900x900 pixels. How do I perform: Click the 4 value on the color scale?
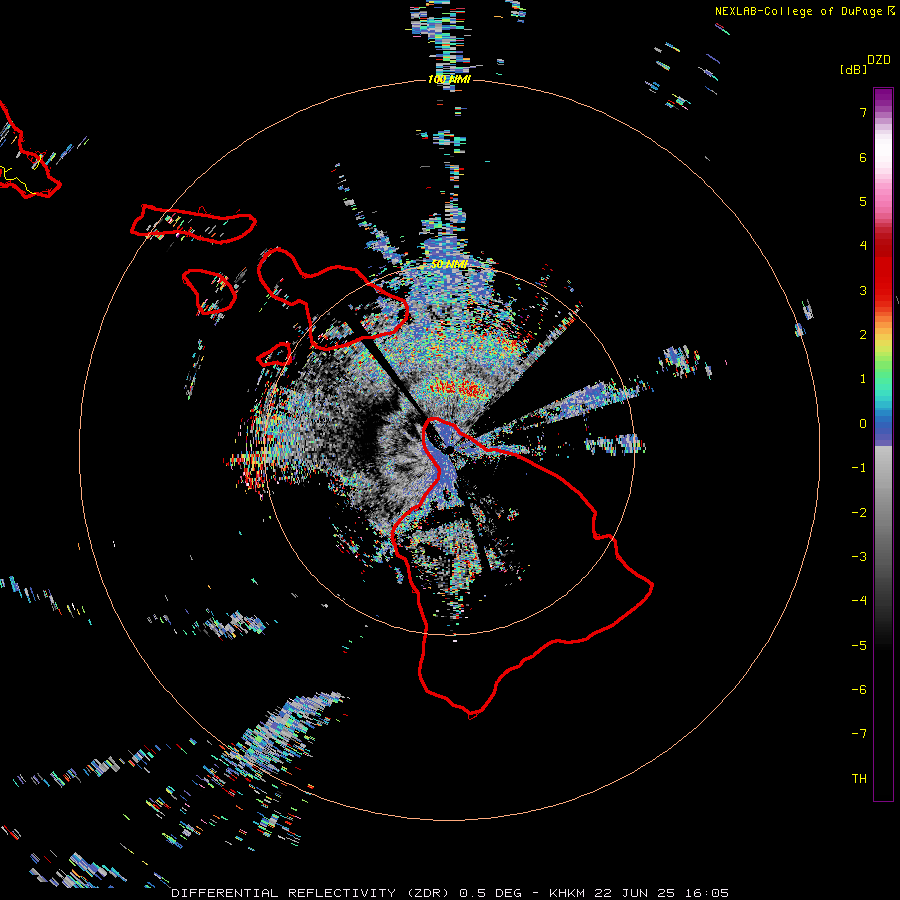[863, 246]
